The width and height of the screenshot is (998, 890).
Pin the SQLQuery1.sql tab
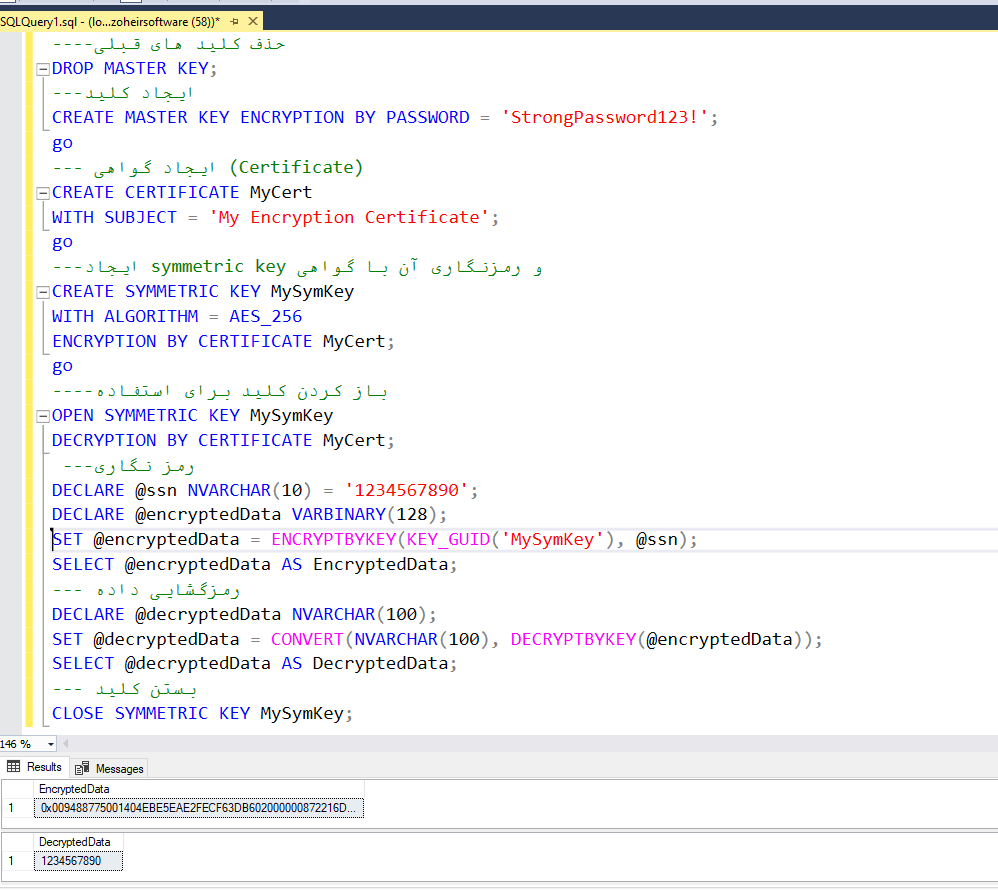tap(234, 22)
